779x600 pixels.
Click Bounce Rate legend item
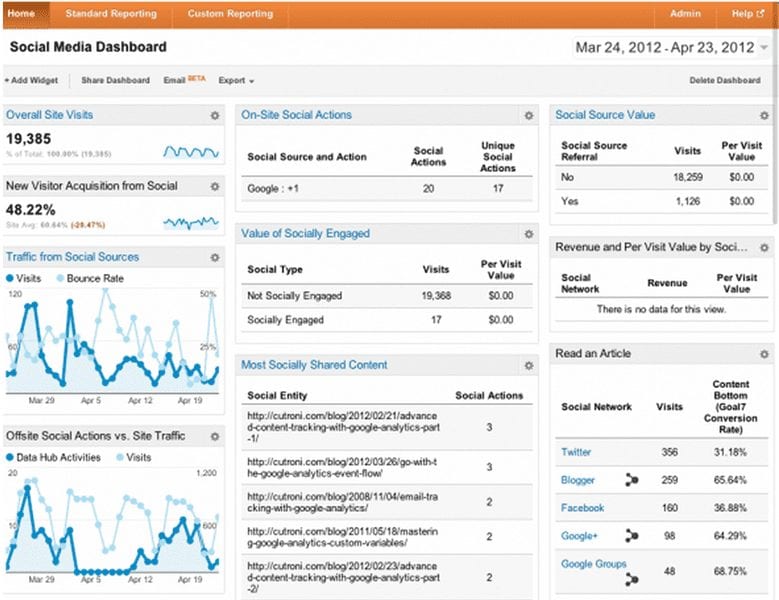[x=90, y=279]
